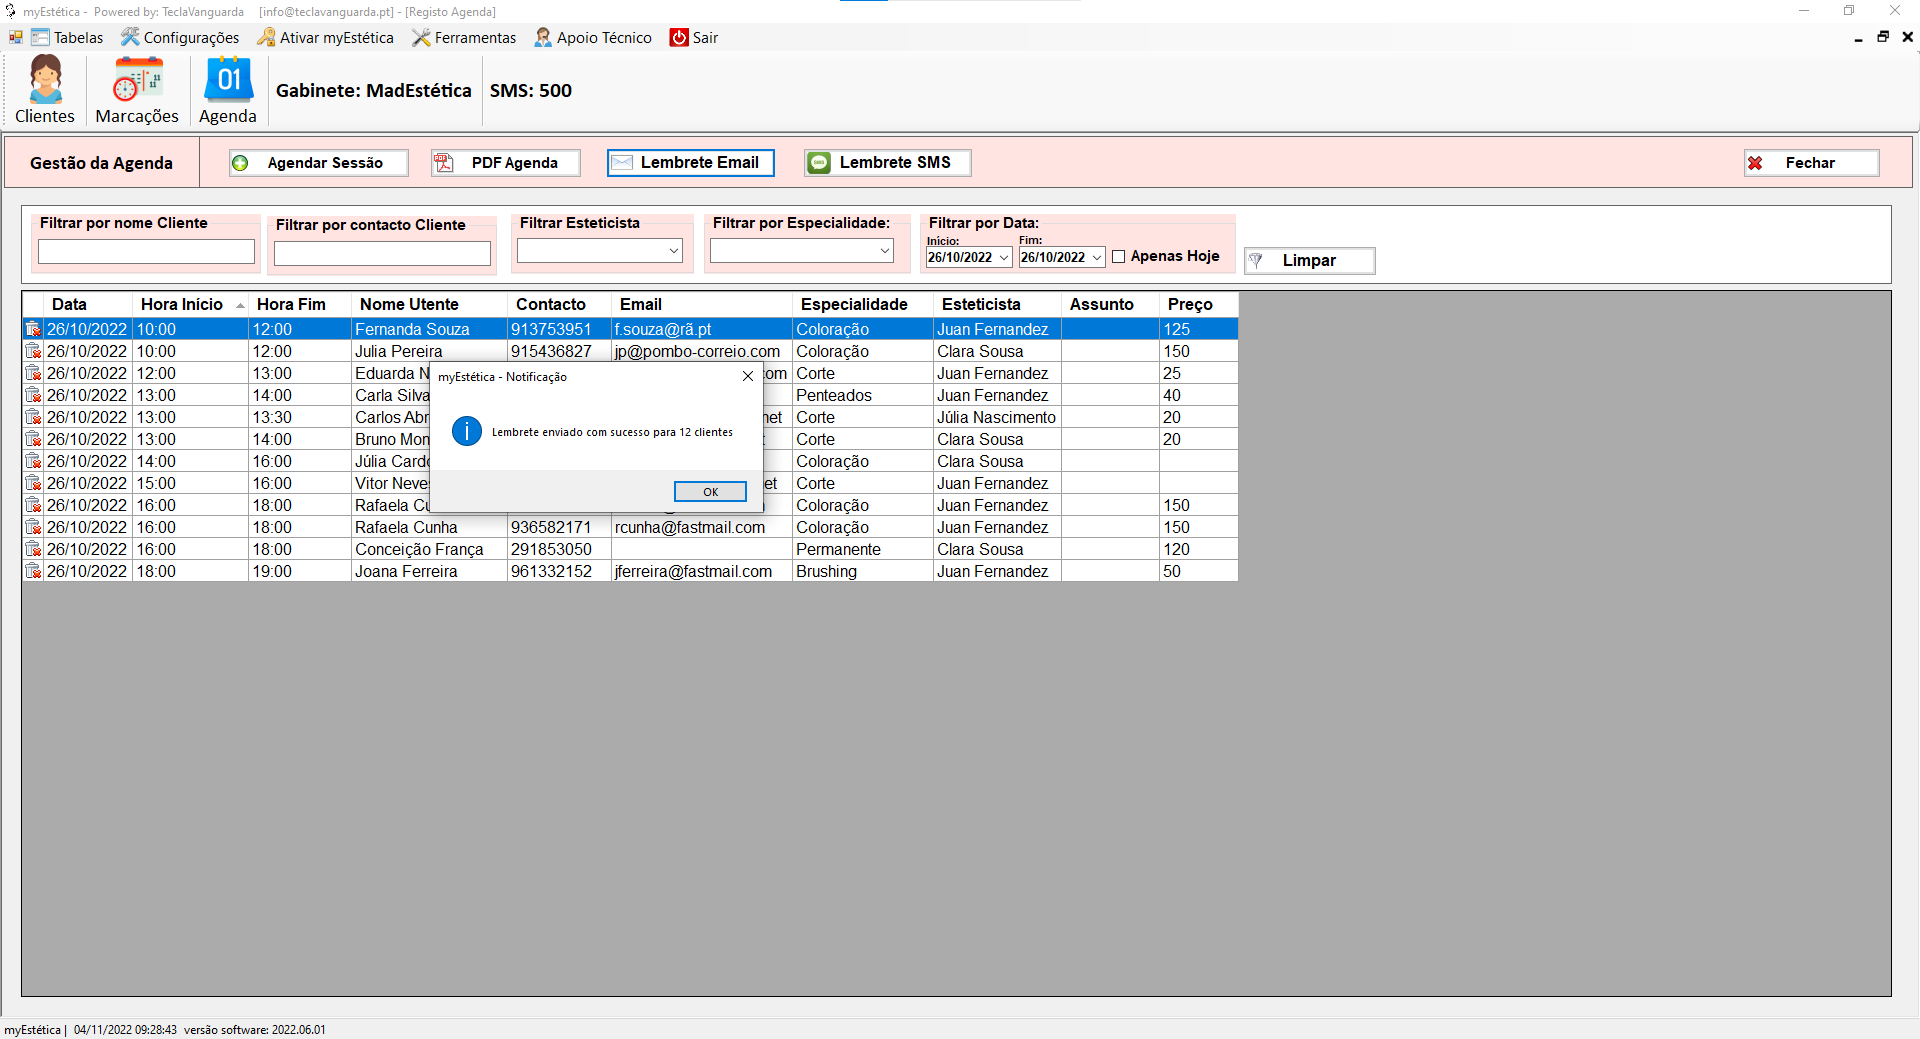Open the Tabelas menu
This screenshot has width=1920, height=1039.
pyautogui.click(x=67, y=38)
